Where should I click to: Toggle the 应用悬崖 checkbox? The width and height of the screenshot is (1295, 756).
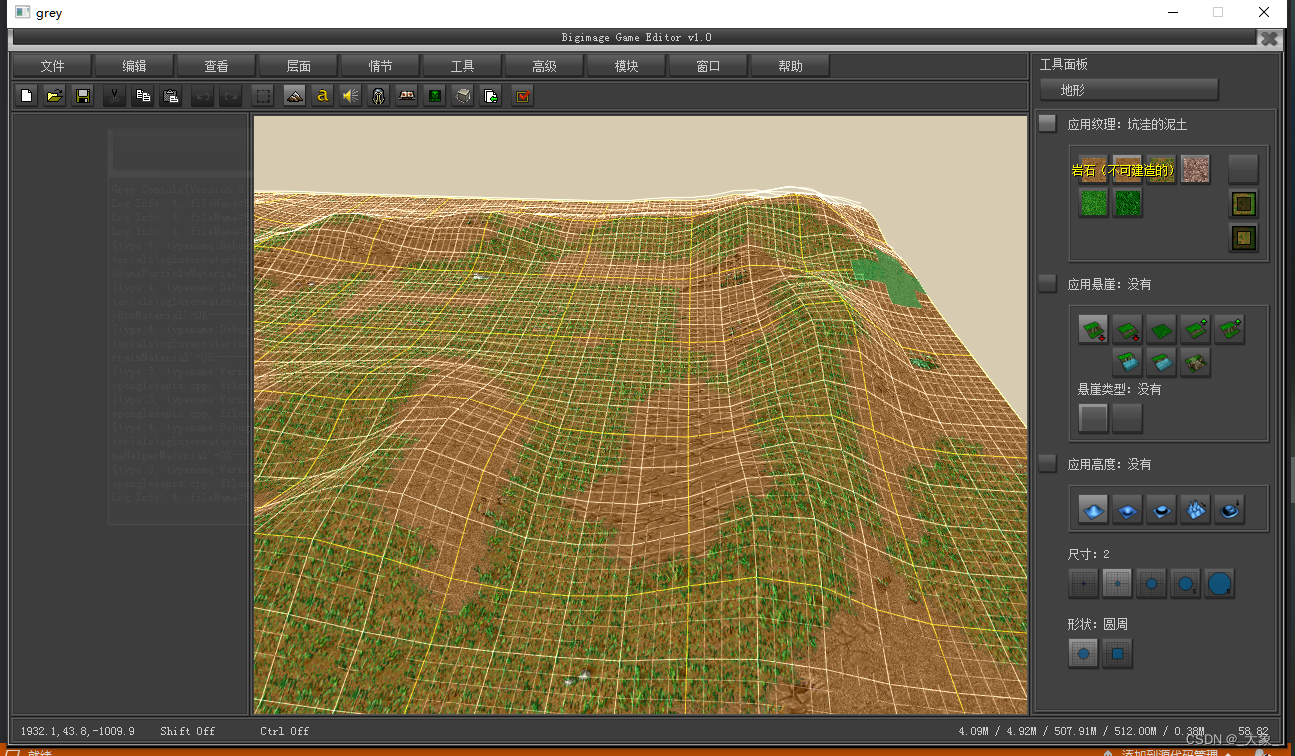(1047, 284)
